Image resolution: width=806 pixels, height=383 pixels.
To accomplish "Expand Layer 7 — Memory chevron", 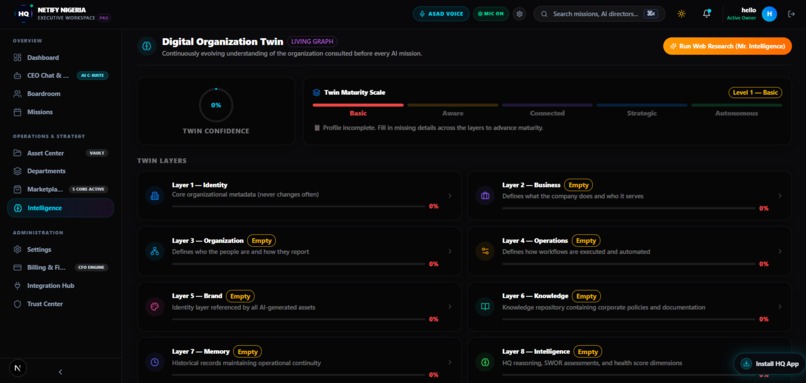I will click(x=450, y=362).
